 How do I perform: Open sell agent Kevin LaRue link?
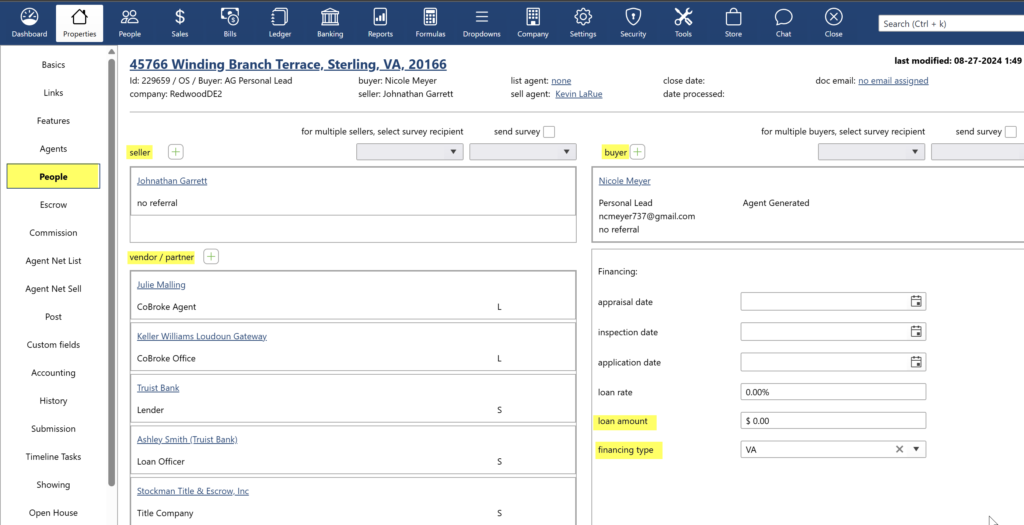[579, 94]
